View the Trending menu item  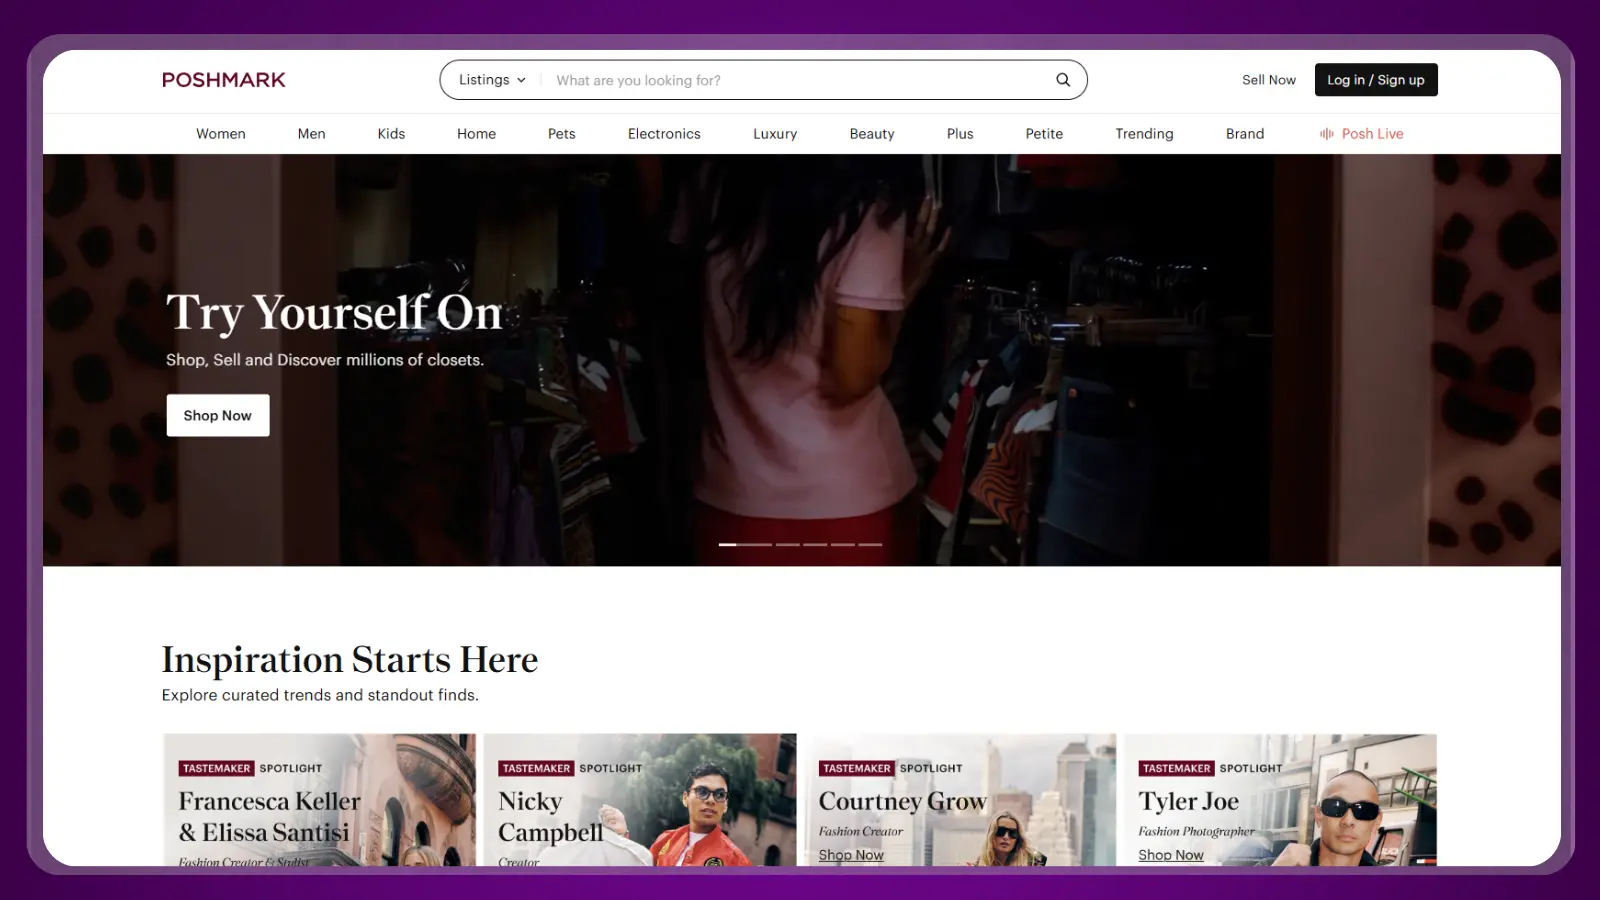pyautogui.click(x=1145, y=134)
